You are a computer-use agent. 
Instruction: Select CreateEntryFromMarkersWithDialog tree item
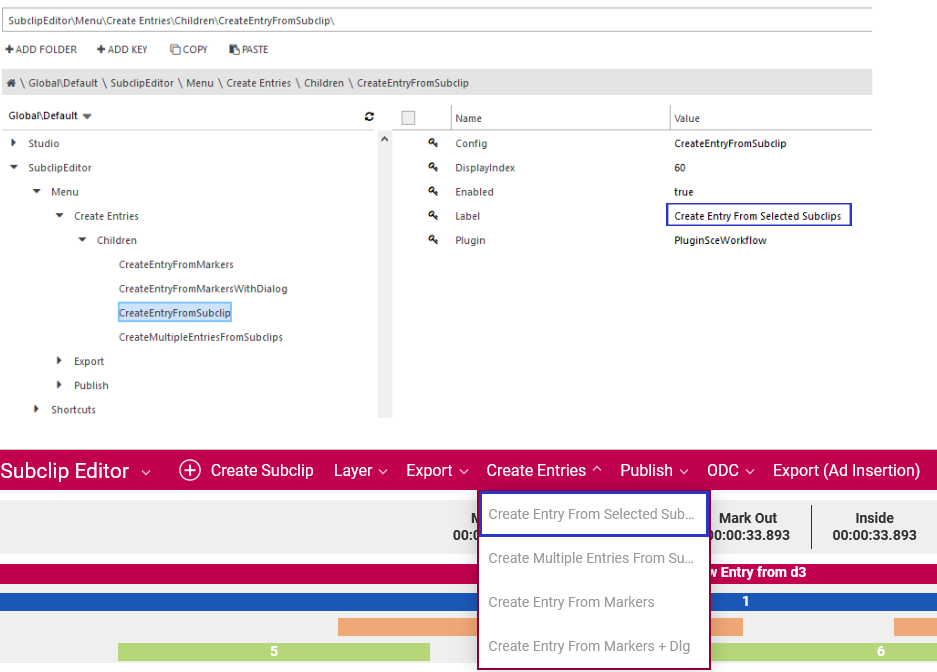(x=202, y=289)
